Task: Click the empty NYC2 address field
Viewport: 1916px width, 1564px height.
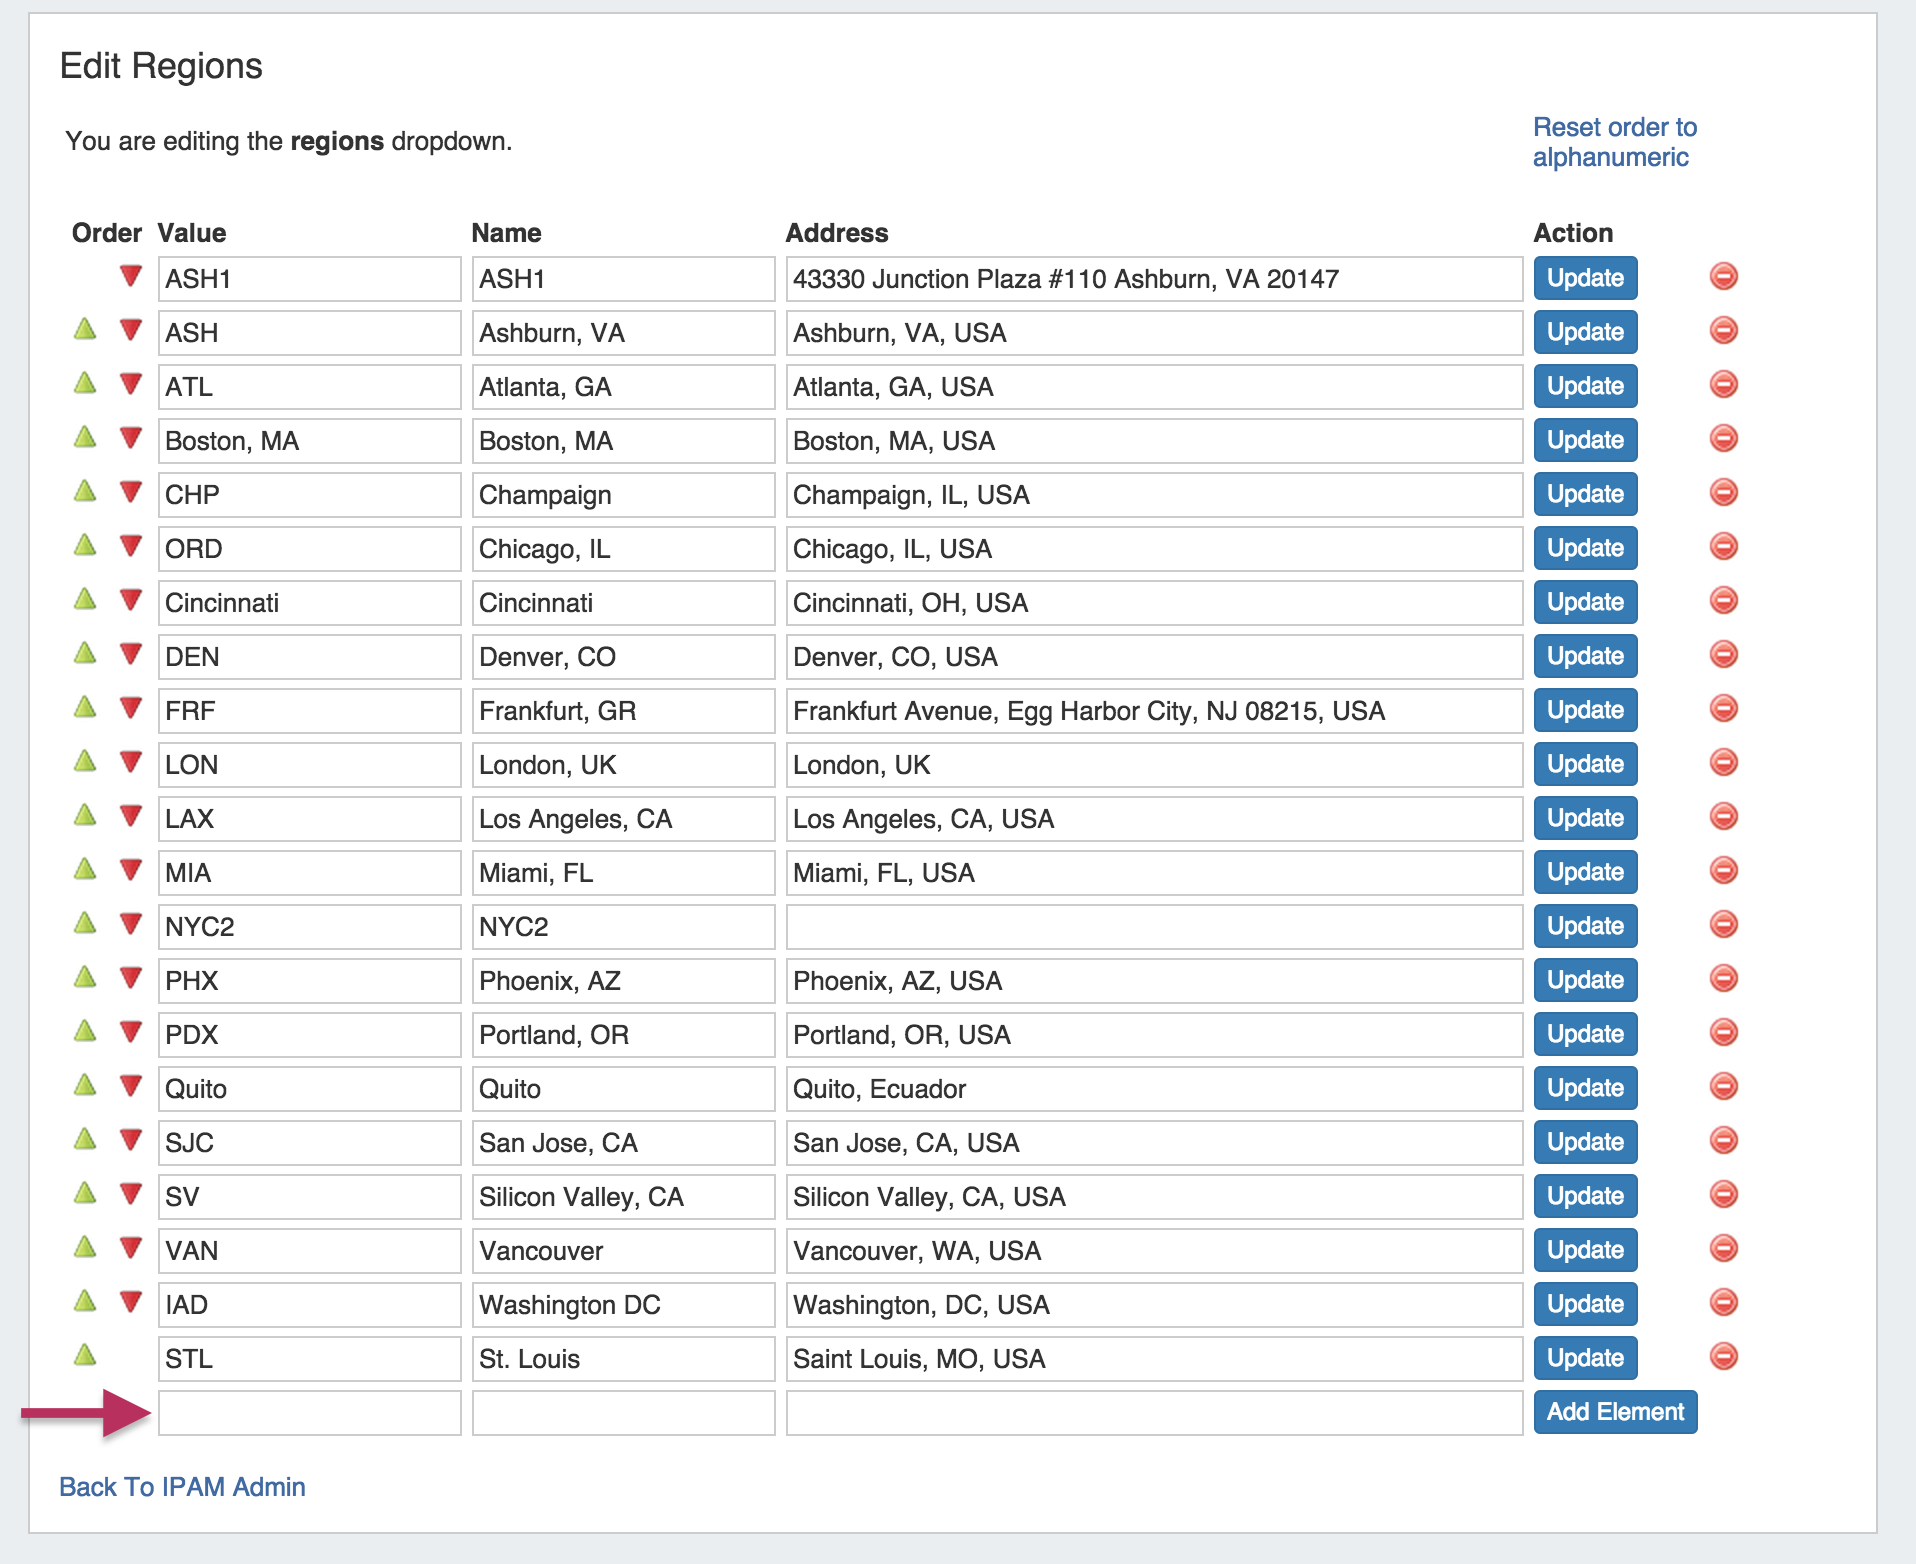Action: 1153,926
